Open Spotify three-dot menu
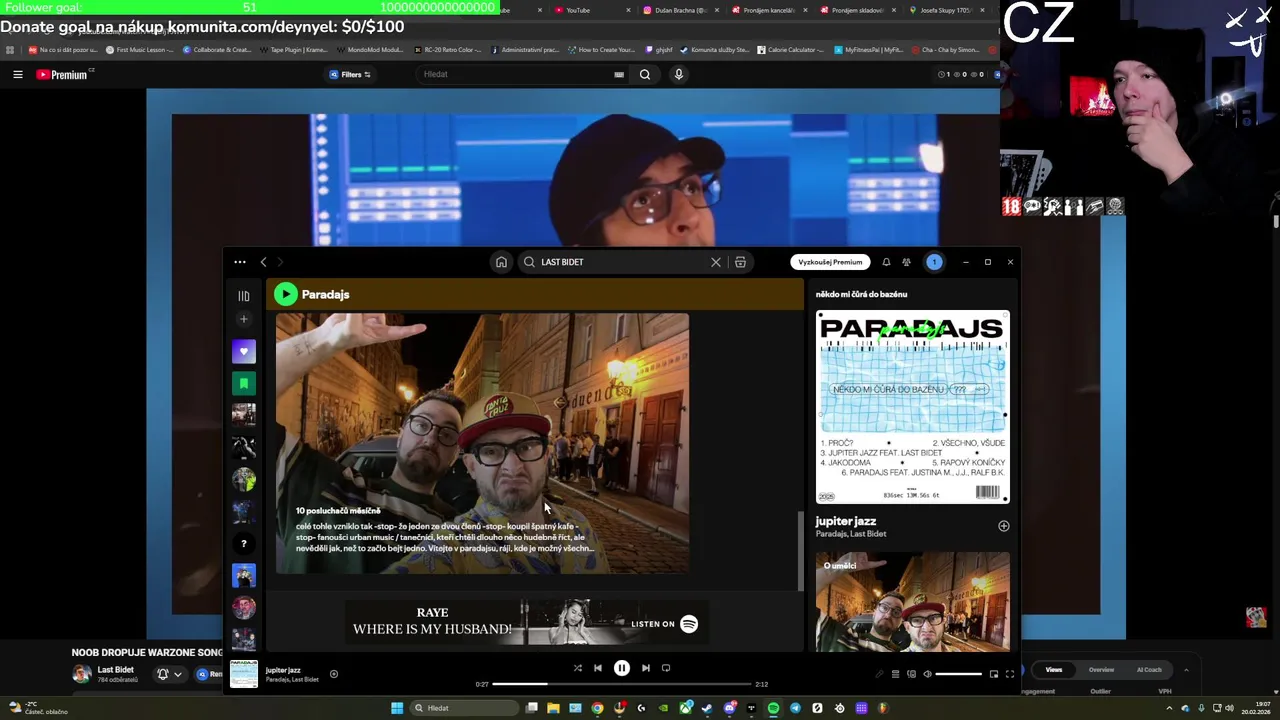 click(240, 262)
